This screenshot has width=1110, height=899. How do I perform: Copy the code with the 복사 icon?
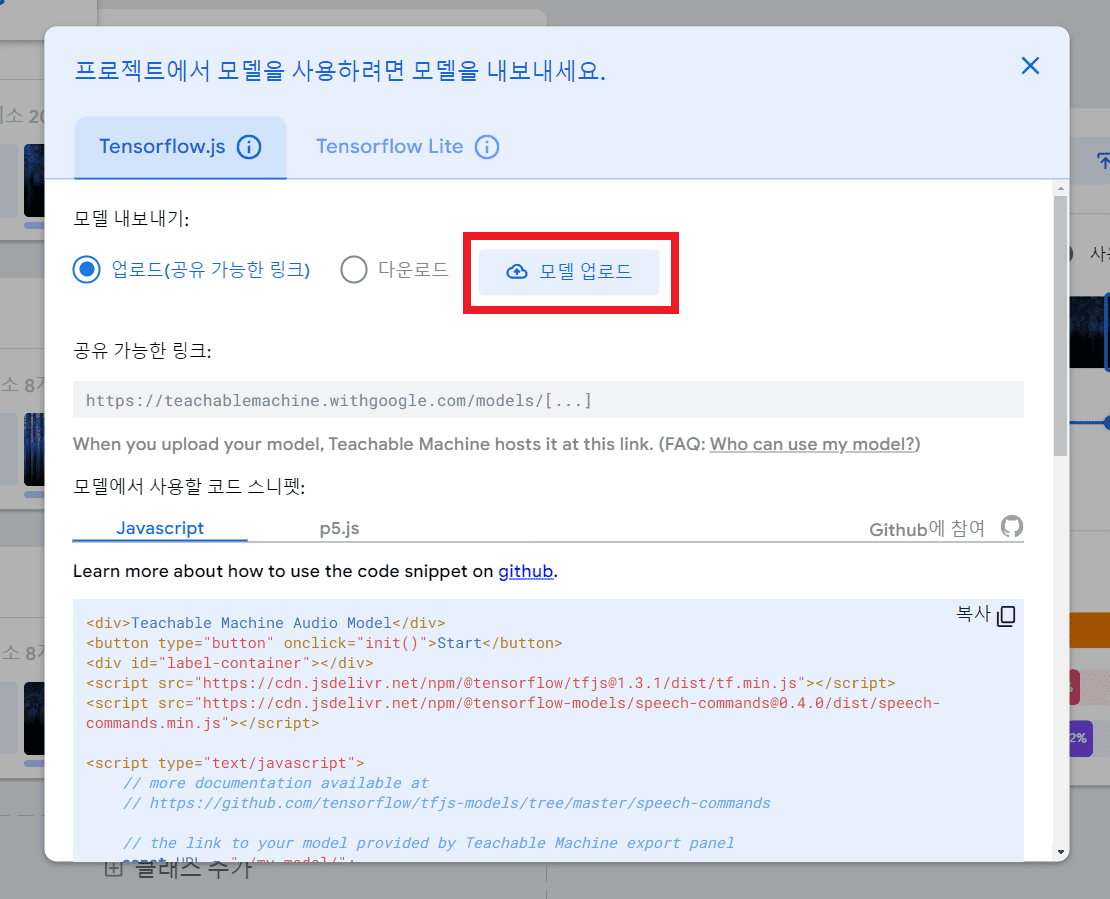(1006, 616)
